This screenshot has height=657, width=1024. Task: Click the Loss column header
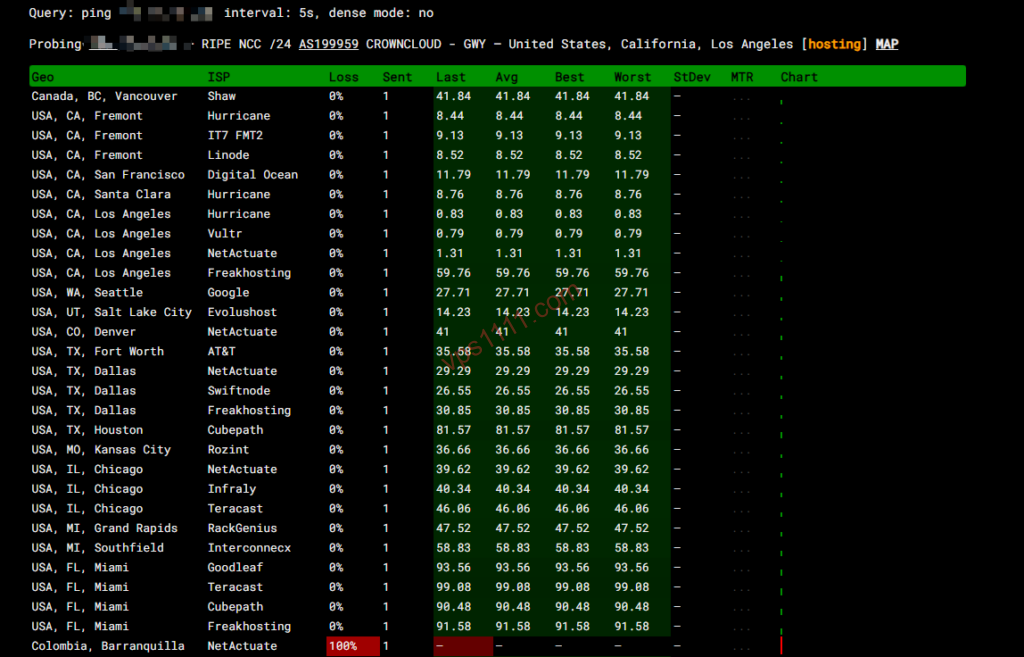click(x=344, y=77)
